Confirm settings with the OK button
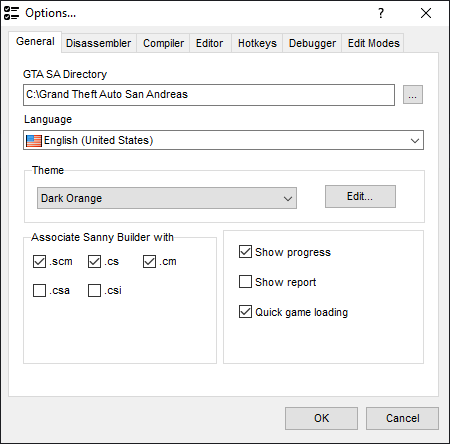The image size is (450, 444). pyautogui.click(x=321, y=418)
